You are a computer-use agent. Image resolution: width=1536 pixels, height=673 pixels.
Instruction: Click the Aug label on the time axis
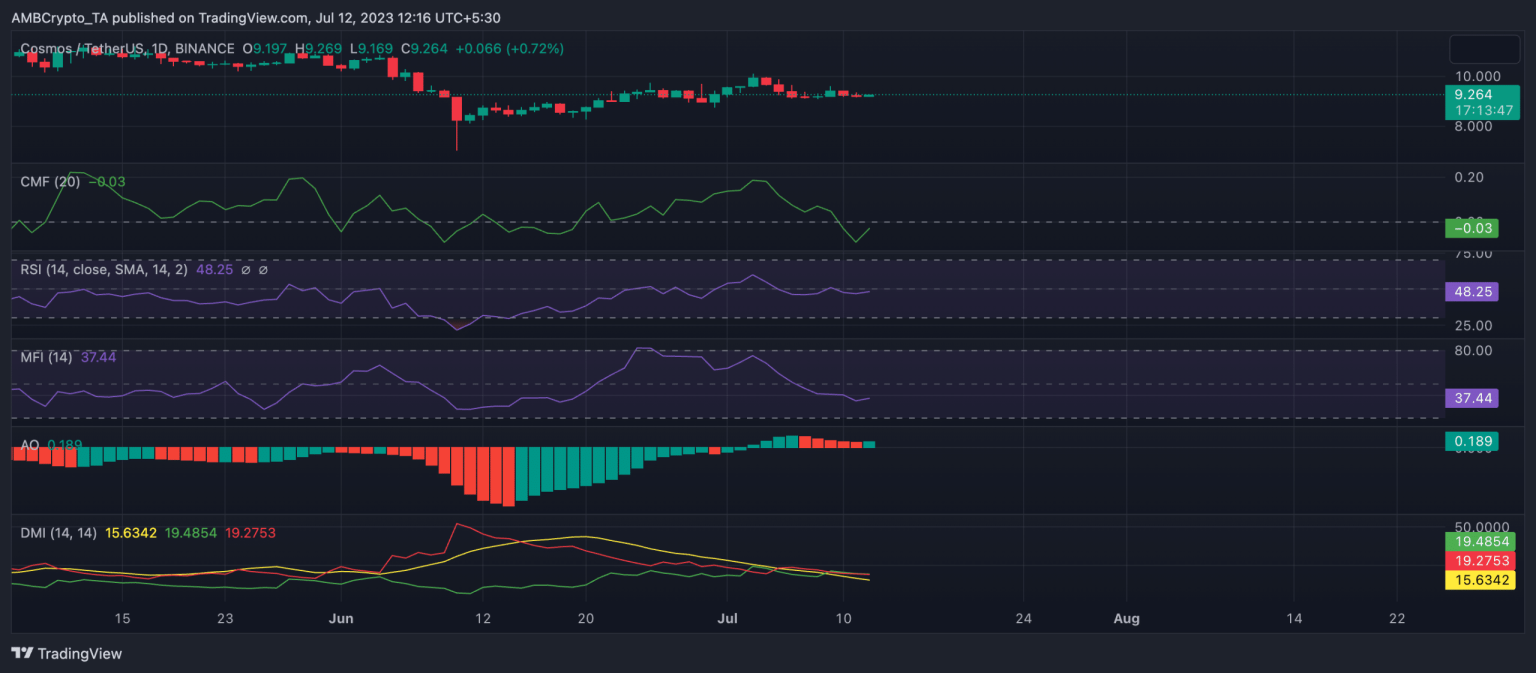pos(1127,618)
